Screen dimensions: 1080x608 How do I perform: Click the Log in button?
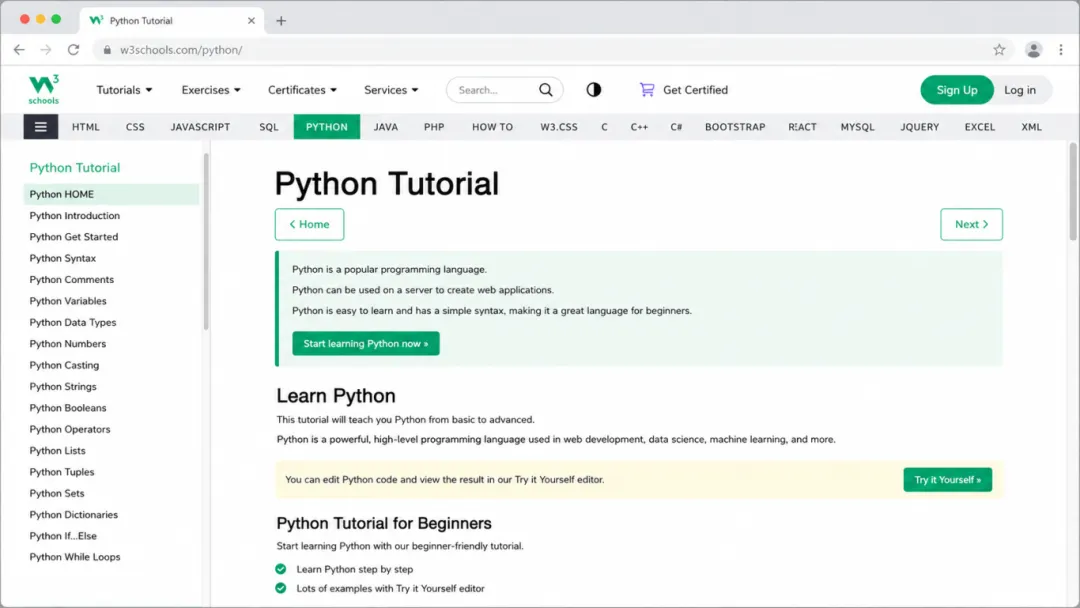coord(1019,90)
